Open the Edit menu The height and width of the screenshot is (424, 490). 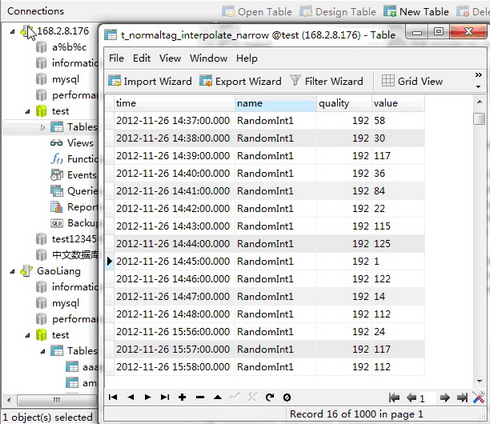[142, 58]
